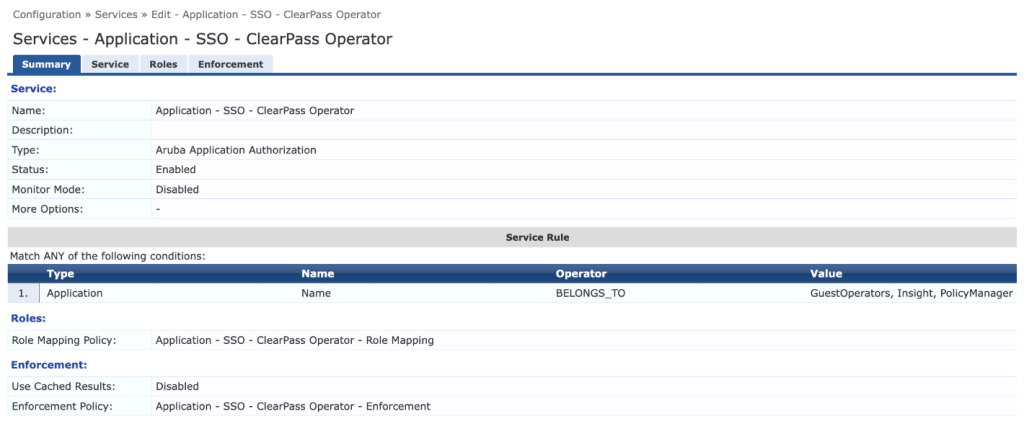Click the Value column header
The width and height of the screenshot is (1024, 424).
coord(826,273)
